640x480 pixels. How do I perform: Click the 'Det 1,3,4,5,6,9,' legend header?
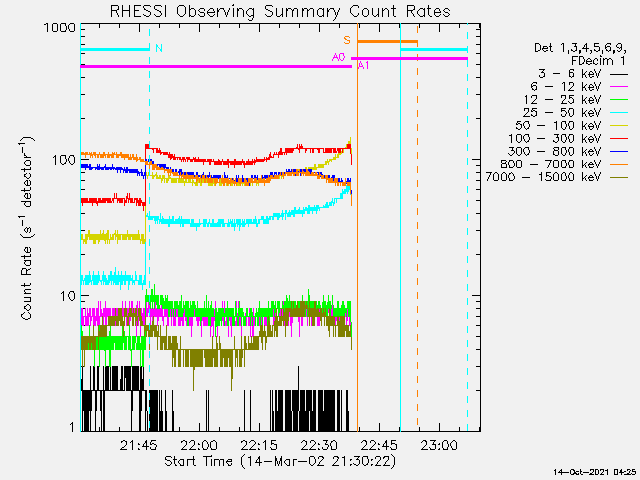coord(580,48)
